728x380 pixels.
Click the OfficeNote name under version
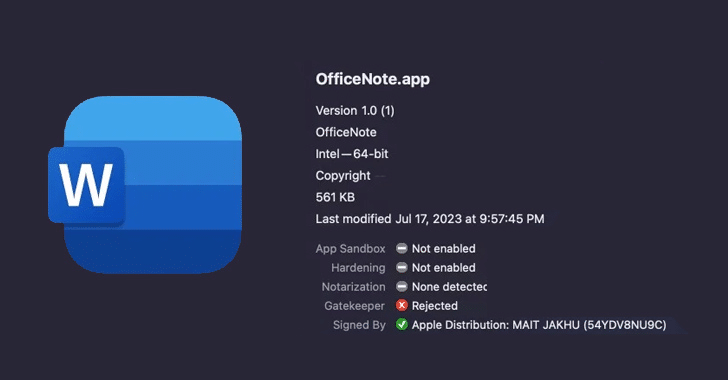[x=346, y=132]
